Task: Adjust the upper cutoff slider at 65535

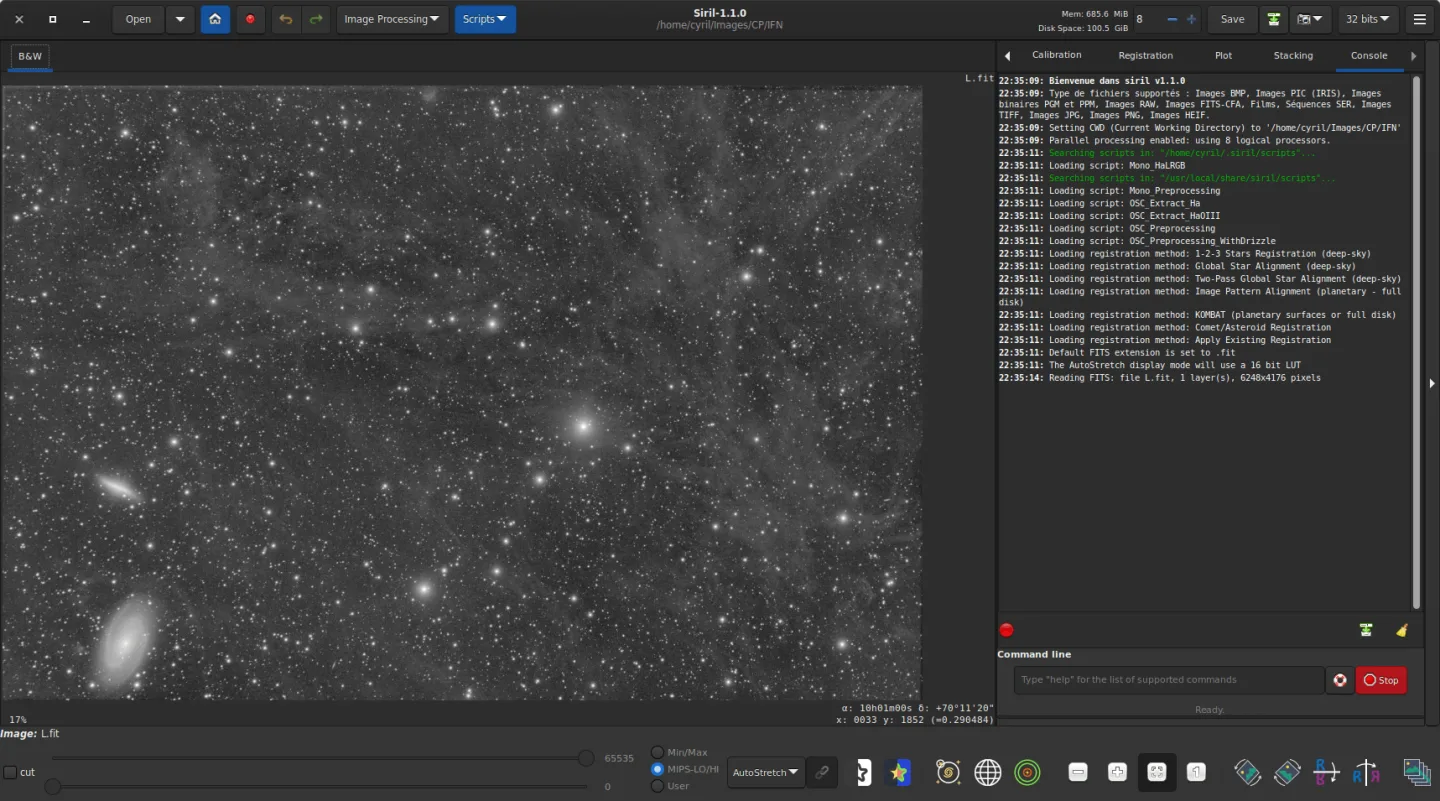Action: tap(586, 758)
